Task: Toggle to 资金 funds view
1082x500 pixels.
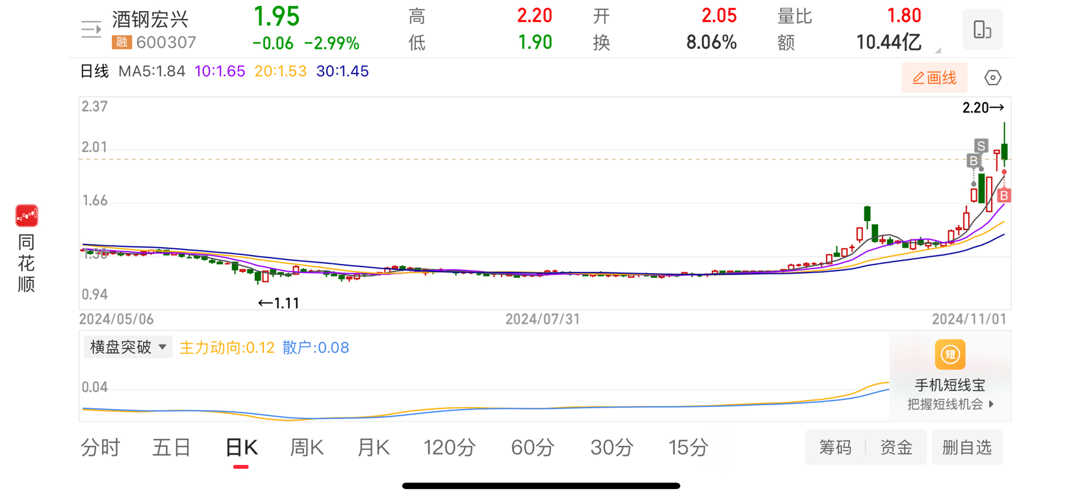Action: point(896,447)
